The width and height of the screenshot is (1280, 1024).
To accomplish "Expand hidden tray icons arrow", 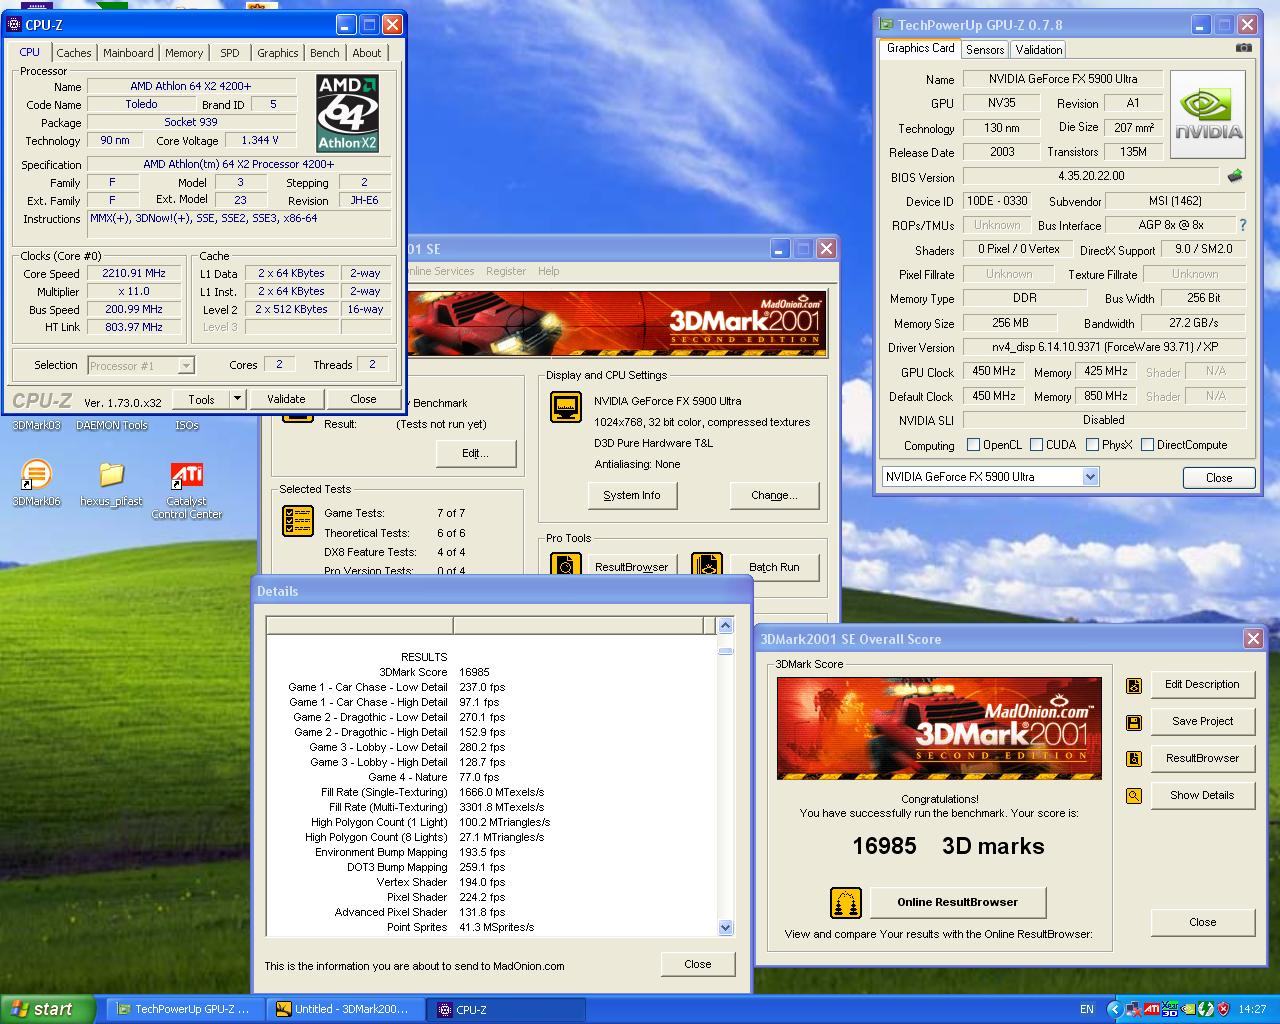I will tap(1114, 1009).
